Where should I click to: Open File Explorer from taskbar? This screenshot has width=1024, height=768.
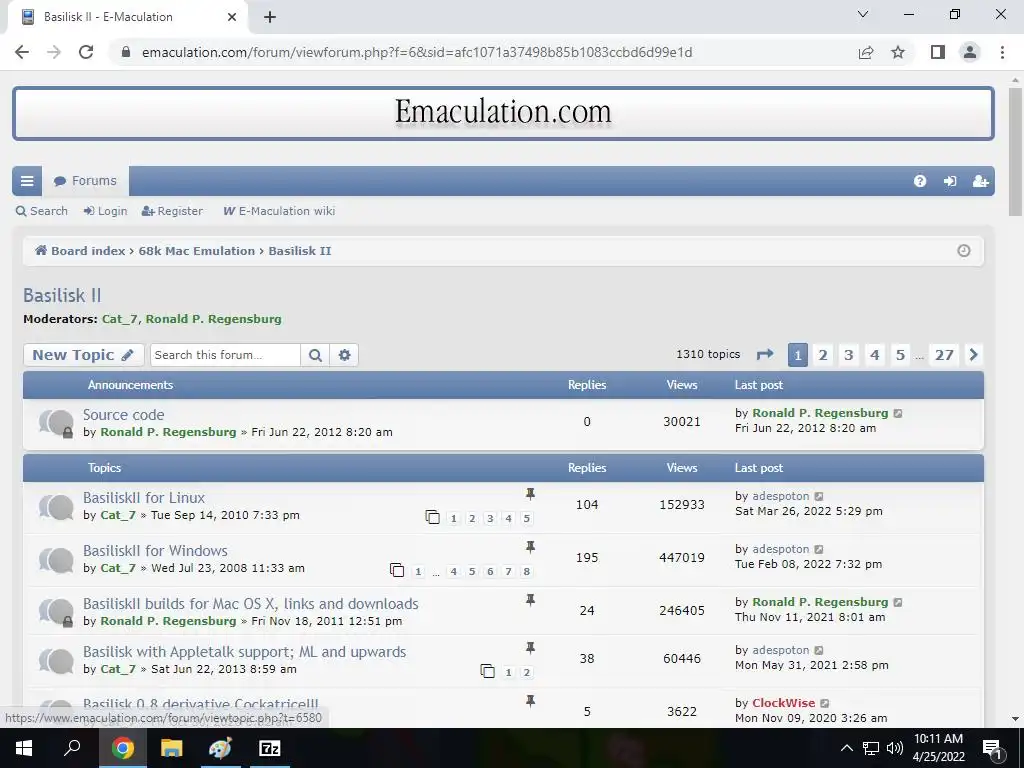click(x=171, y=748)
